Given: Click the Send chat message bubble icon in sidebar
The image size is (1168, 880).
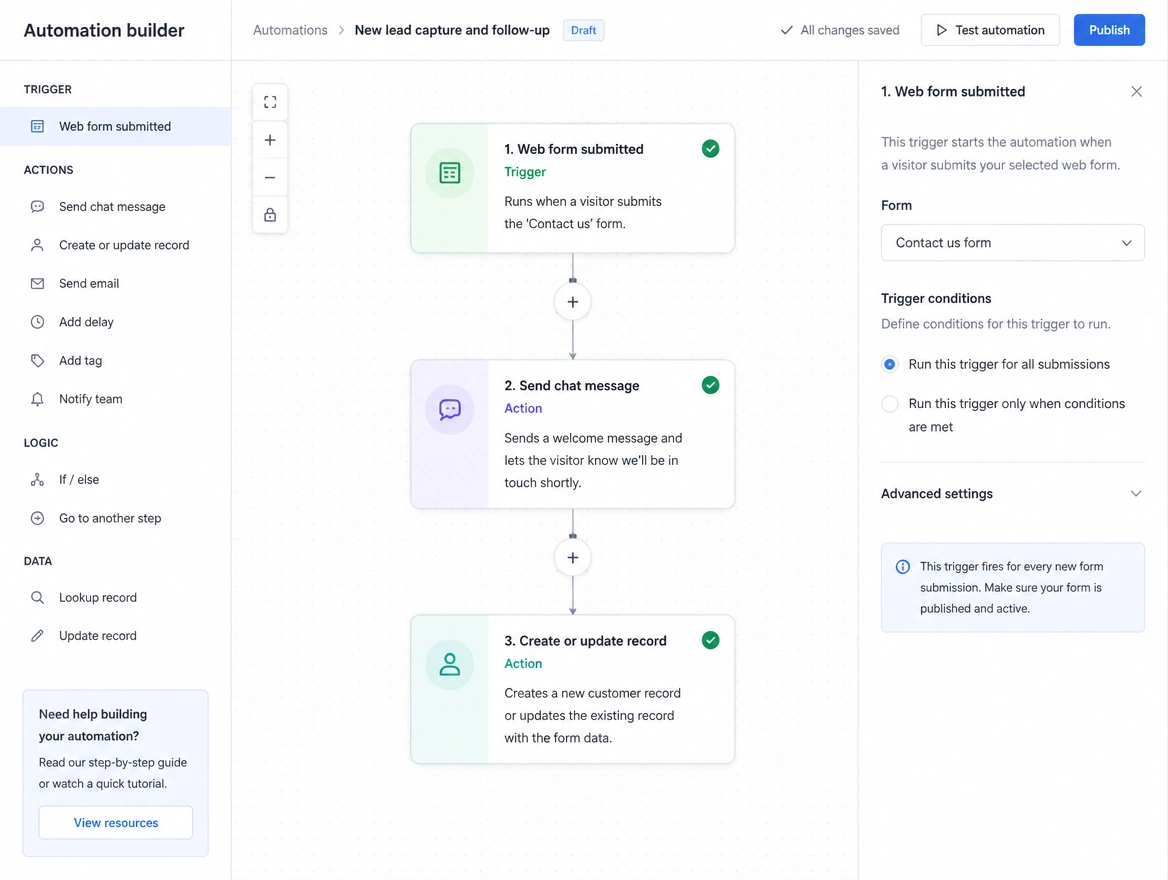Looking at the screenshot, I should pyautogui.click(x=37, y=206).
